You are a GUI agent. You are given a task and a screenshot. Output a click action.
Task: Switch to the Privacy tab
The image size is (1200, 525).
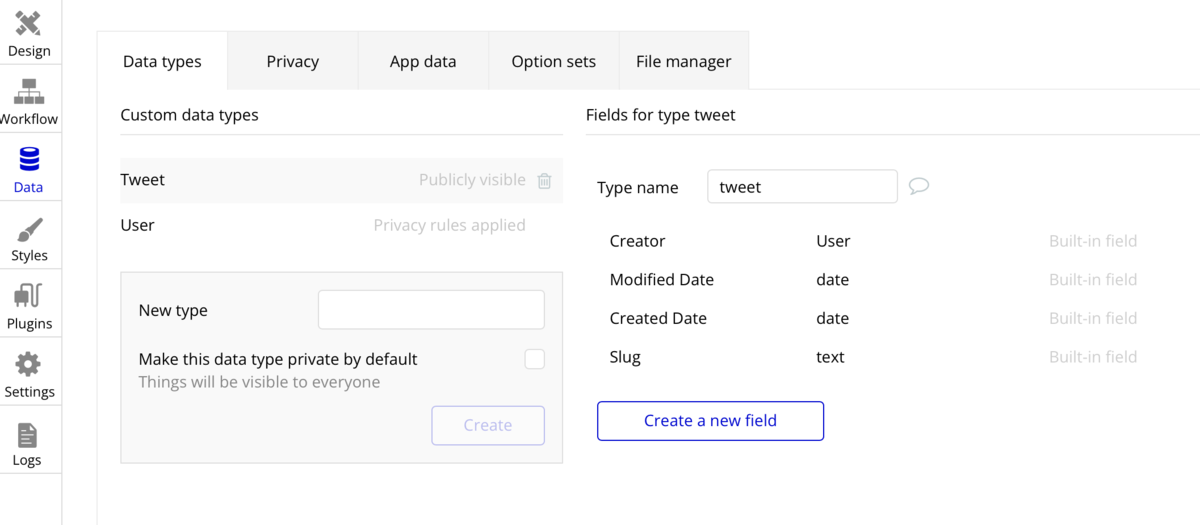pos(292,61)
